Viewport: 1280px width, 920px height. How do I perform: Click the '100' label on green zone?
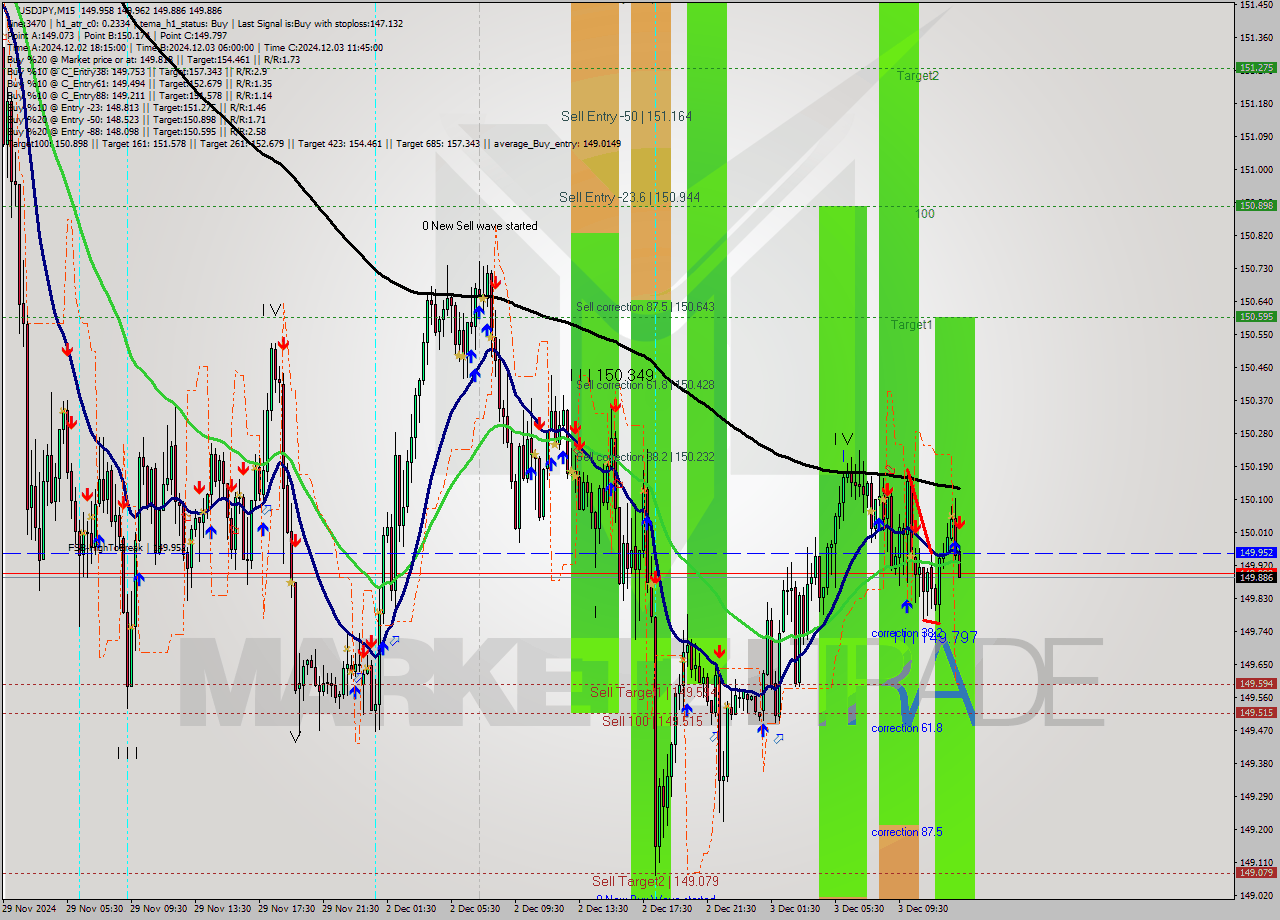(925, 214)
